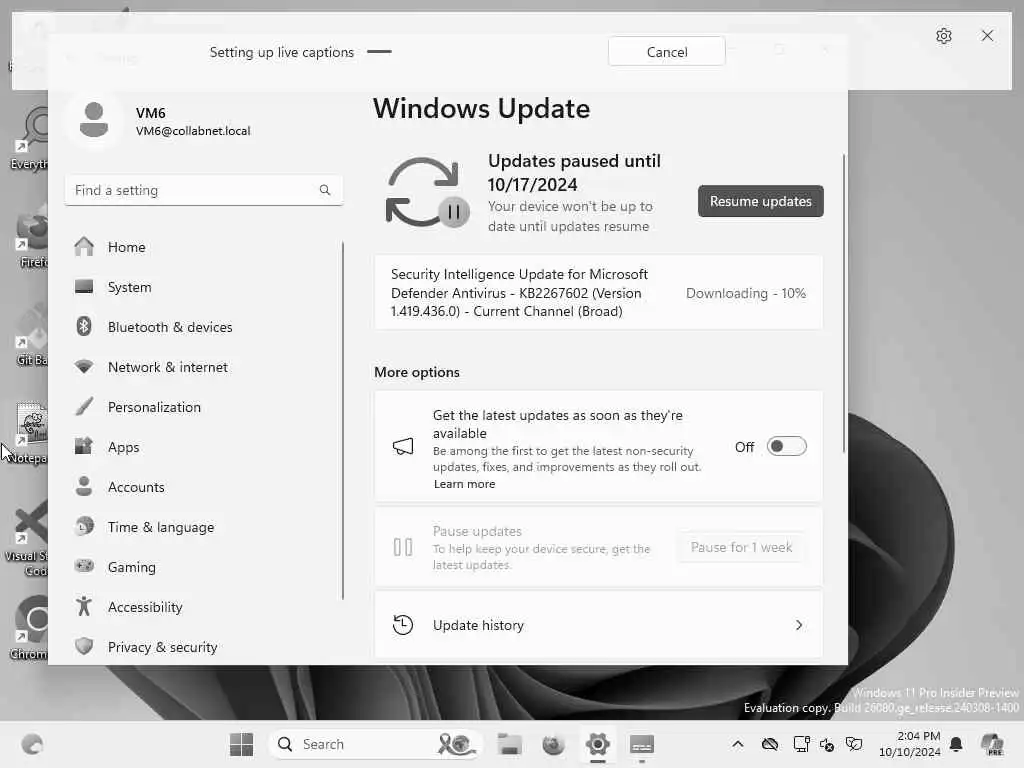Click the Settings window vertical scrollbar

[x=844, y=304]
